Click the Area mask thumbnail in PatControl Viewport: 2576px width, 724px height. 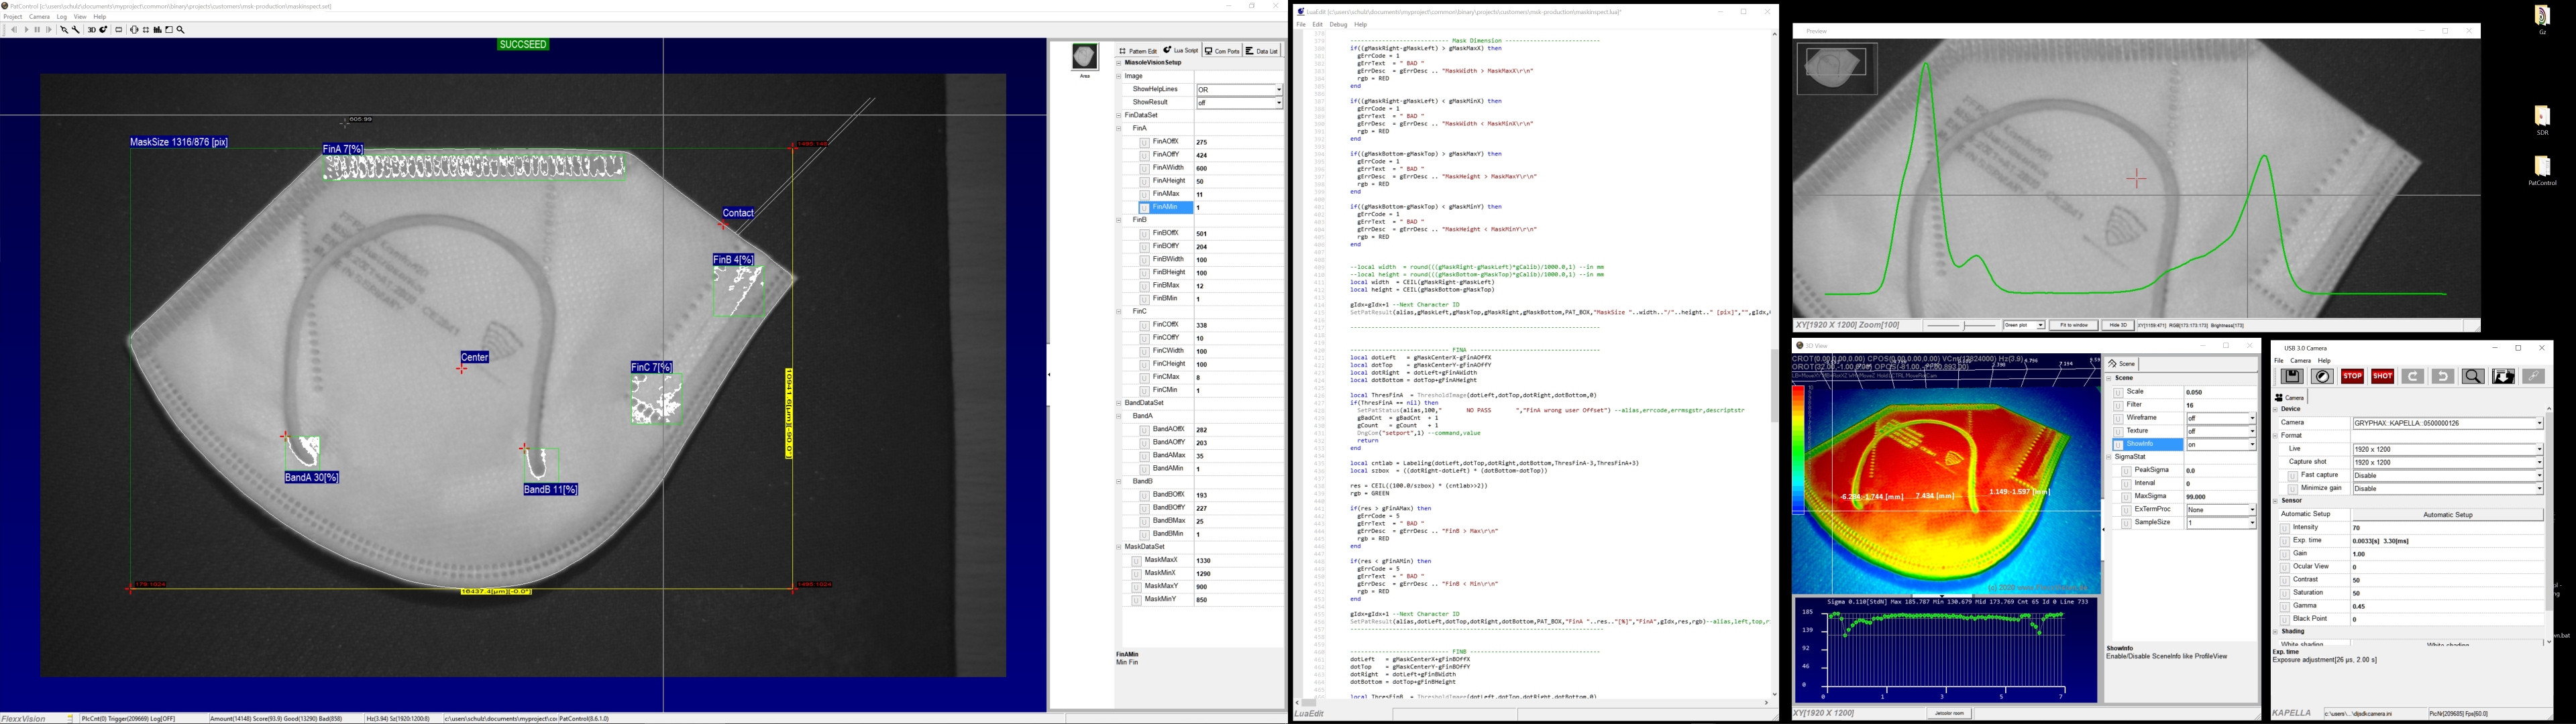[1085, 57]
